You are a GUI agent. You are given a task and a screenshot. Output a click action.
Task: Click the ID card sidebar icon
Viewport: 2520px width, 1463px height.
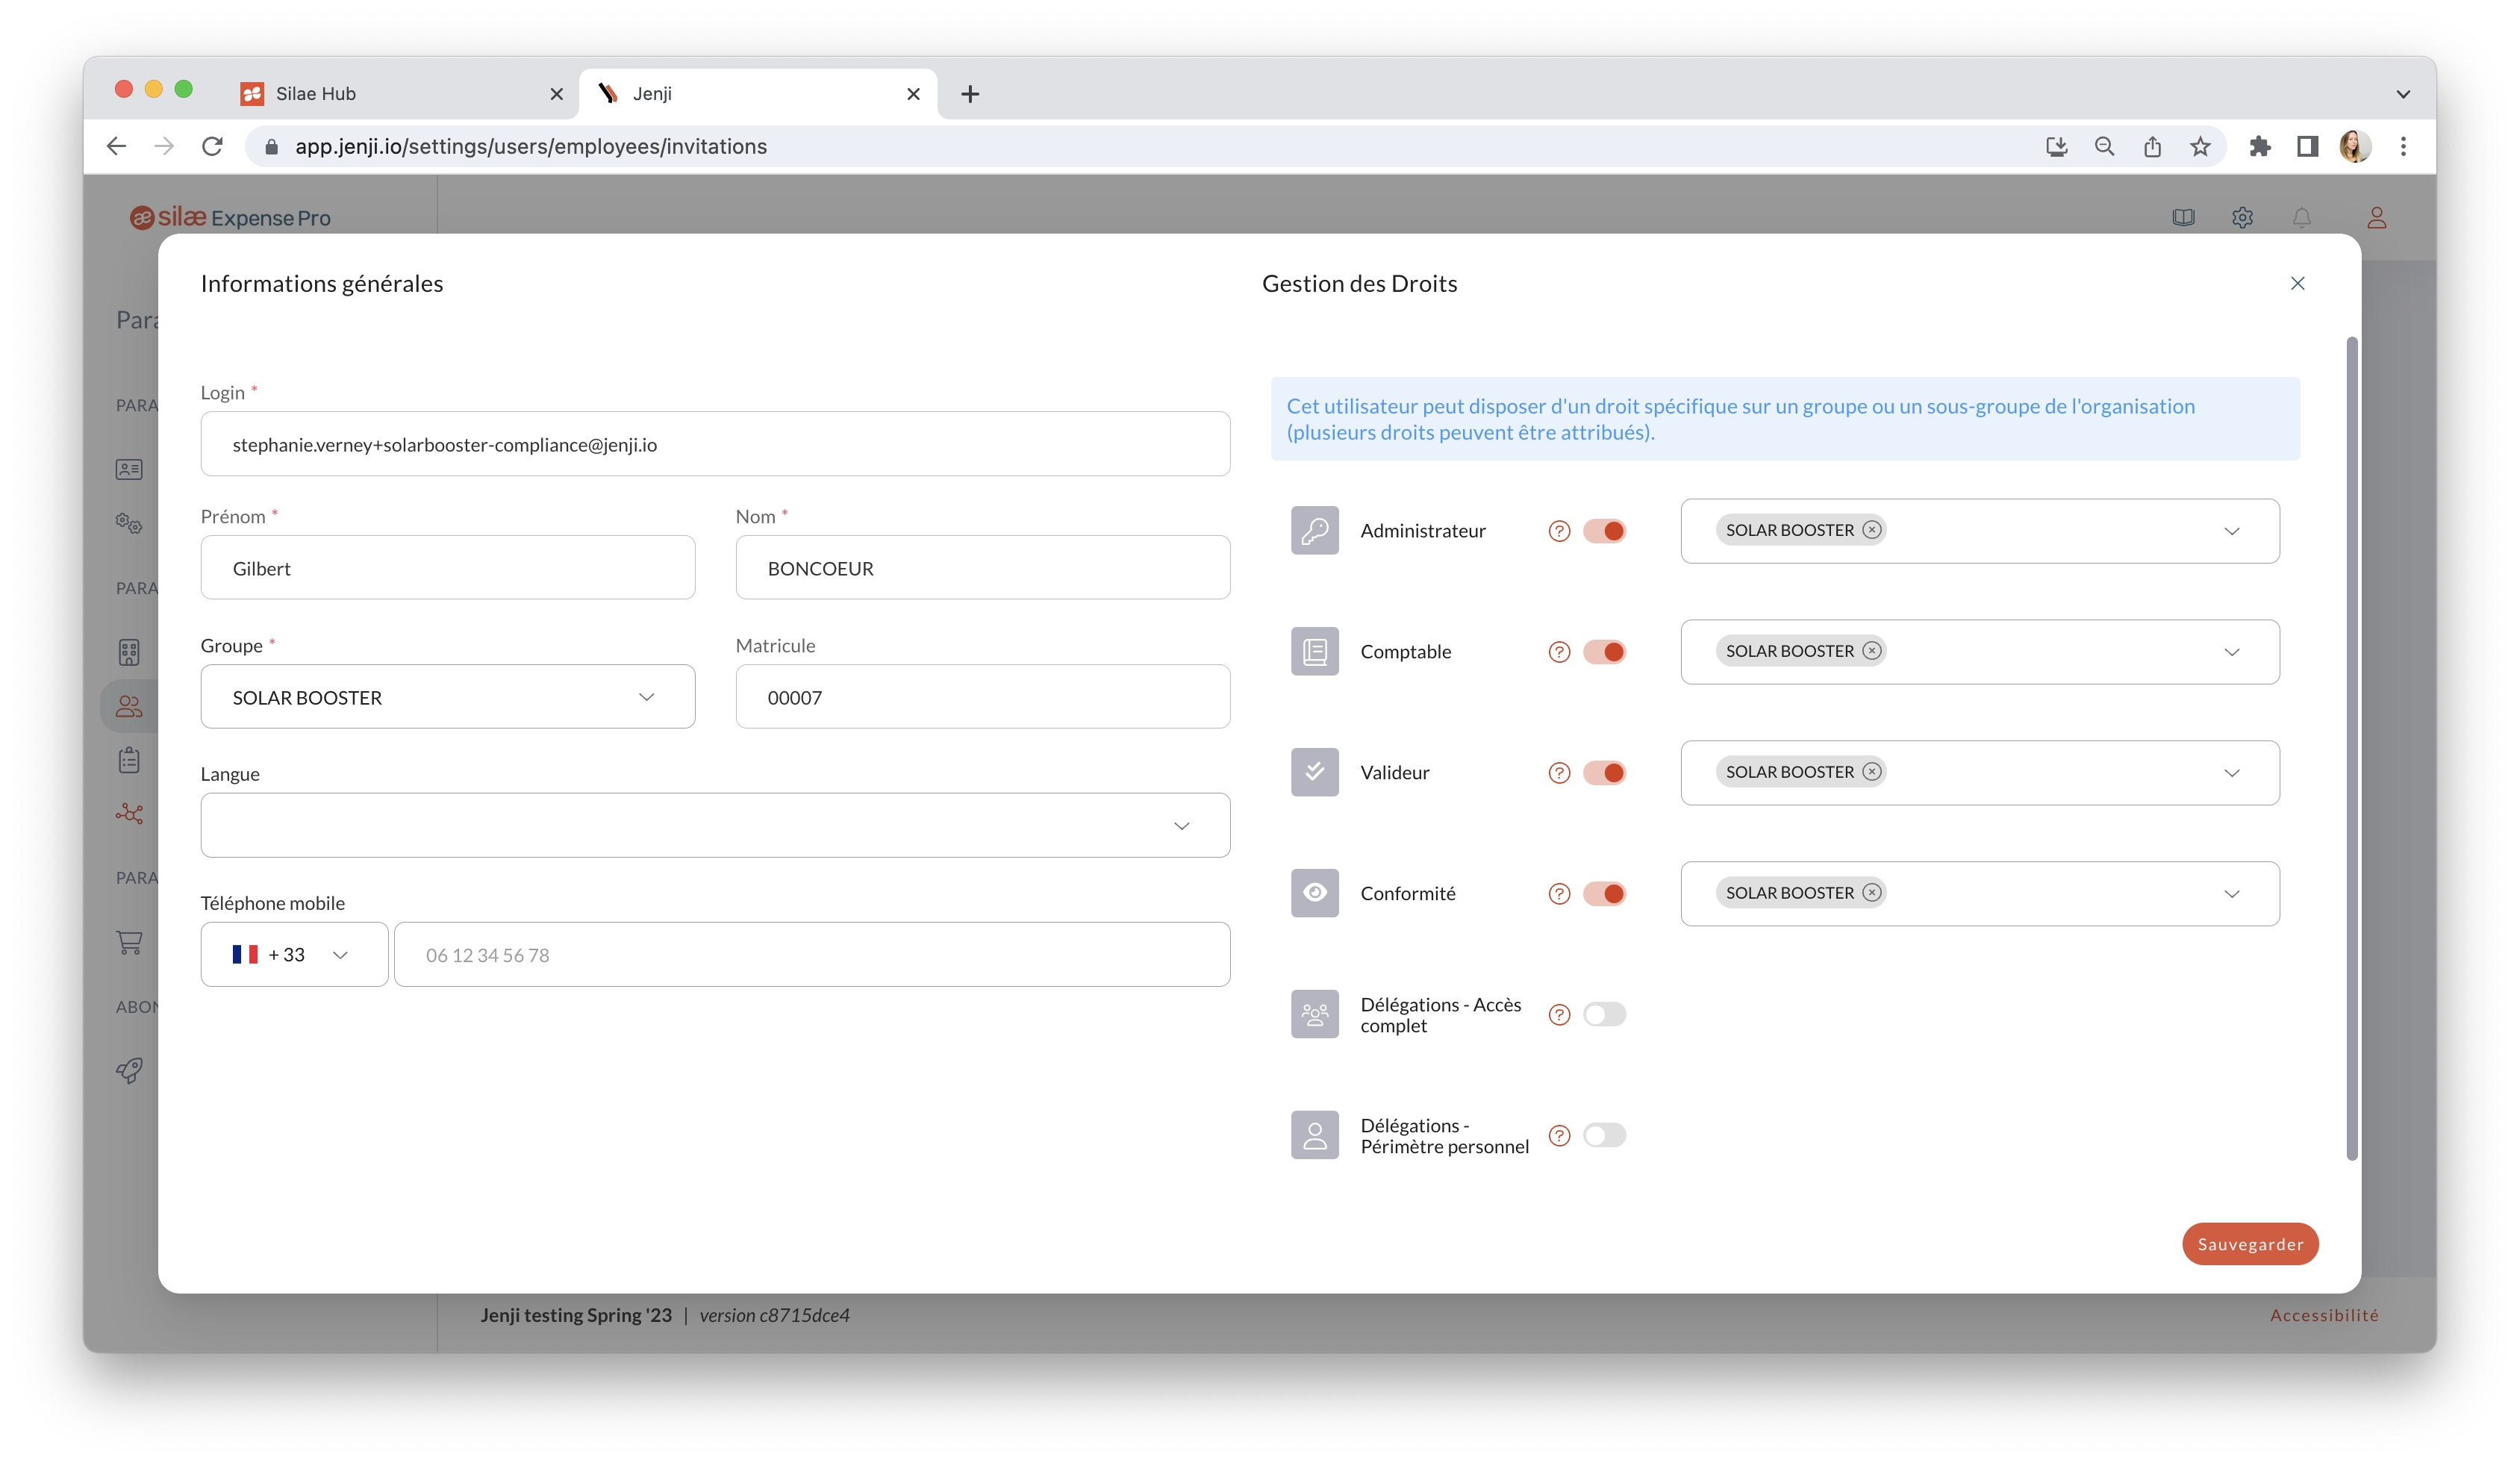tap(129, 469)
